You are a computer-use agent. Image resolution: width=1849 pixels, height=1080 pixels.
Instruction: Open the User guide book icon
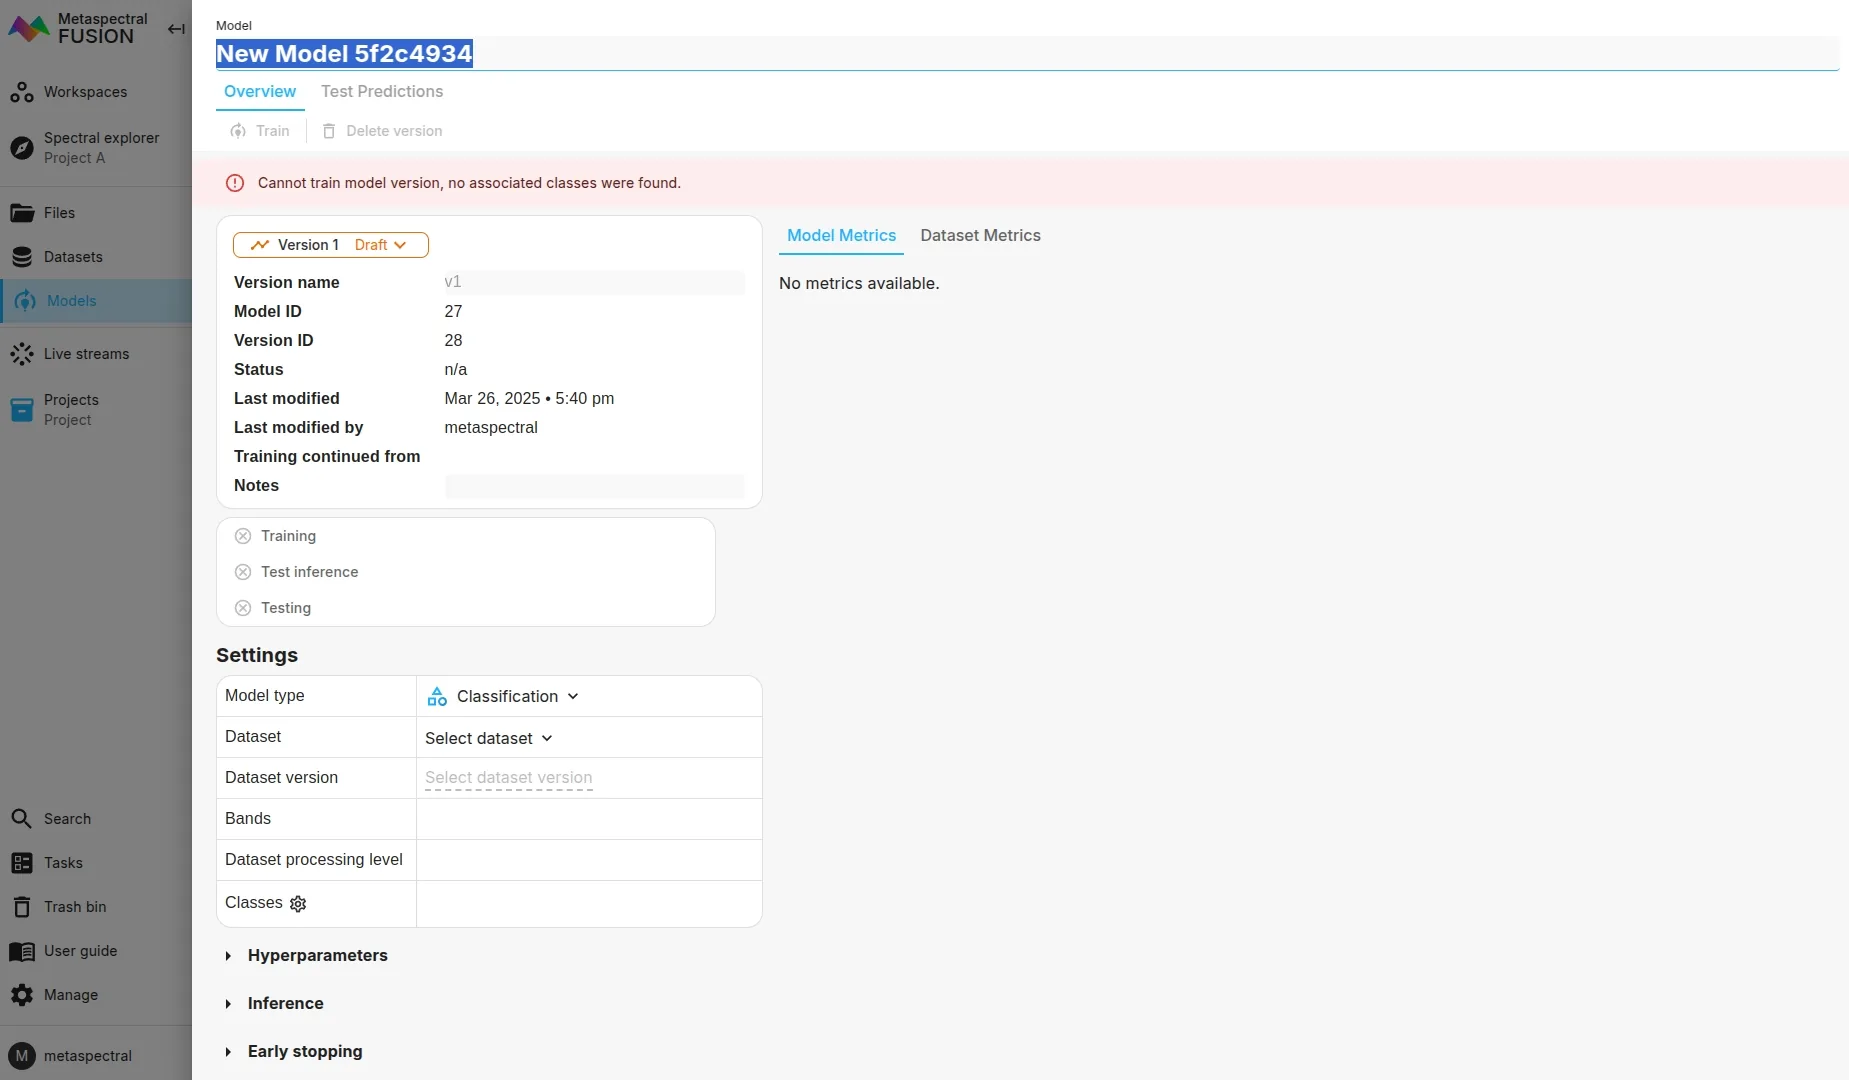pyautogui.click(x=22, y=951)
